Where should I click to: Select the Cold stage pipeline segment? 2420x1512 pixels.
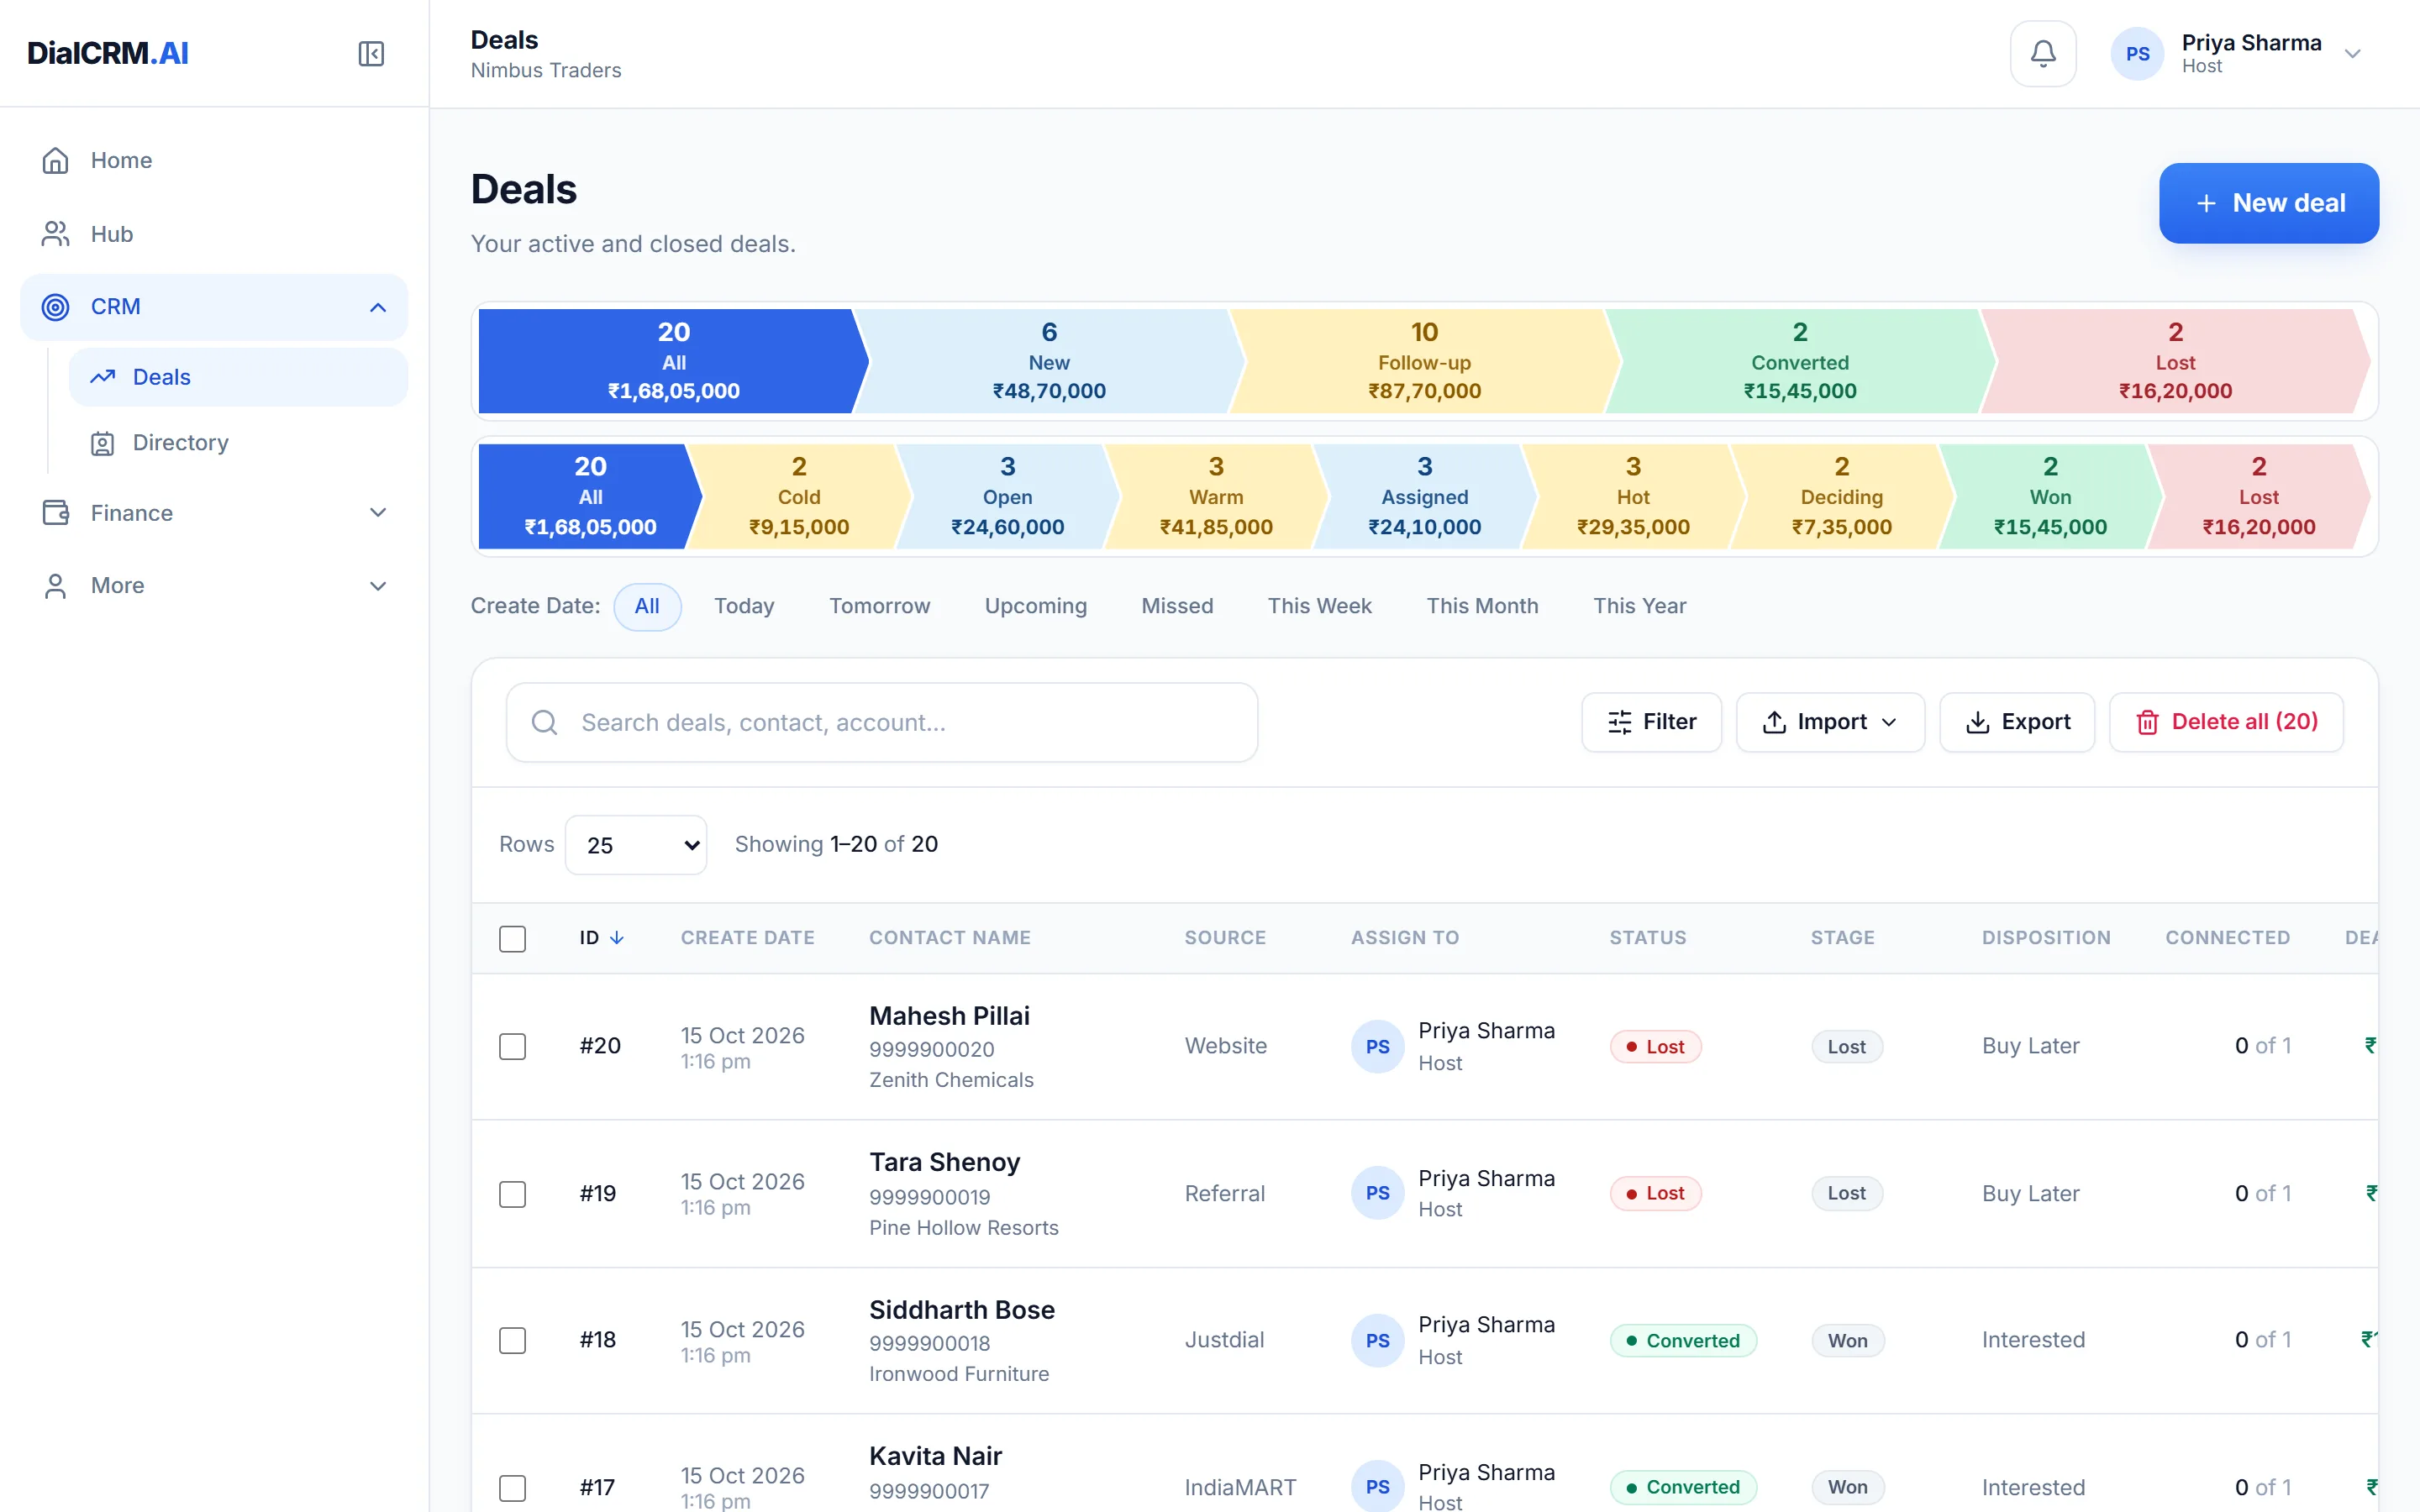[799, 497]
